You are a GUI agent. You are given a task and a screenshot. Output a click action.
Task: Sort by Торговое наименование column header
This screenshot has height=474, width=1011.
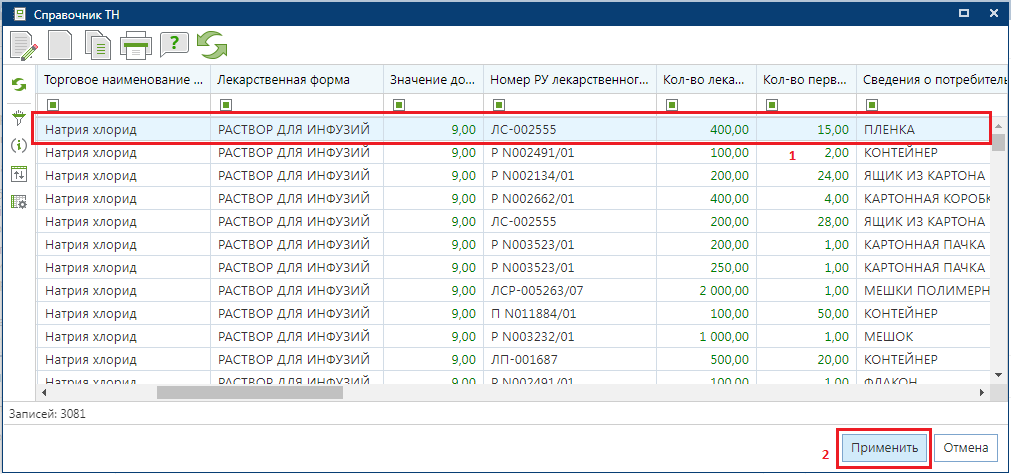123,80
